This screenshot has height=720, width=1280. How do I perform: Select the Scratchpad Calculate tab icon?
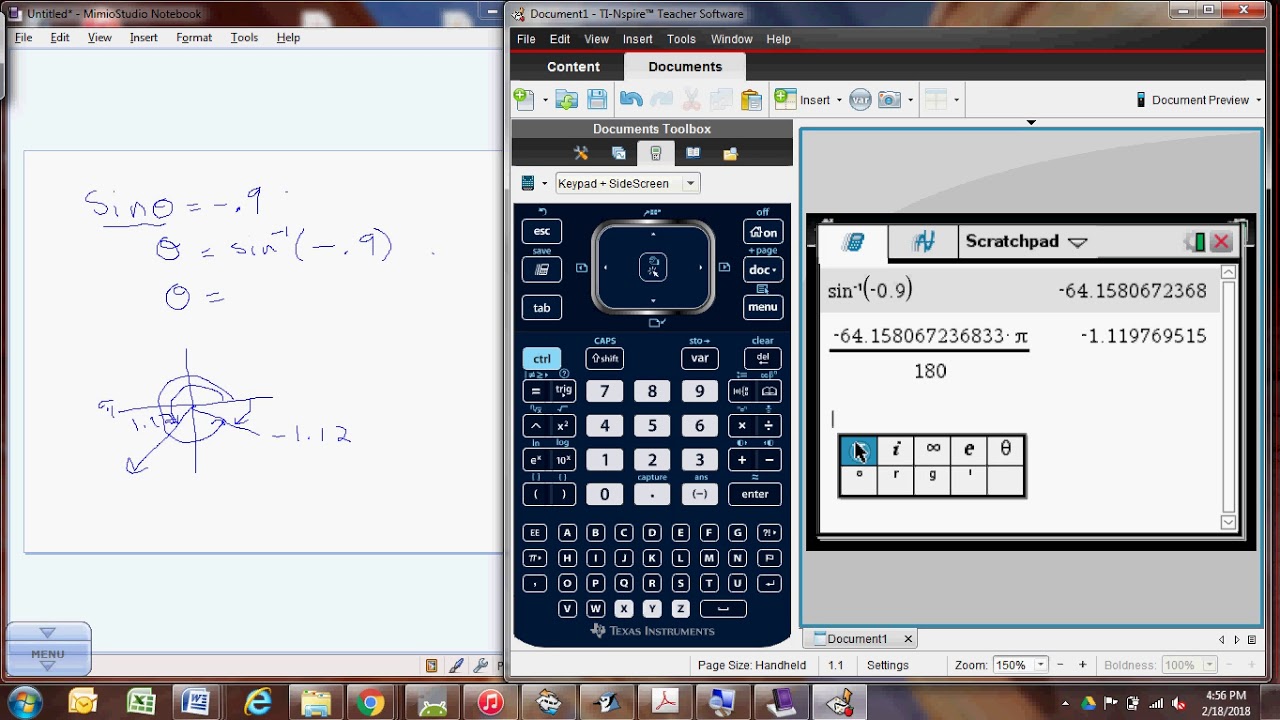(853, 242)
